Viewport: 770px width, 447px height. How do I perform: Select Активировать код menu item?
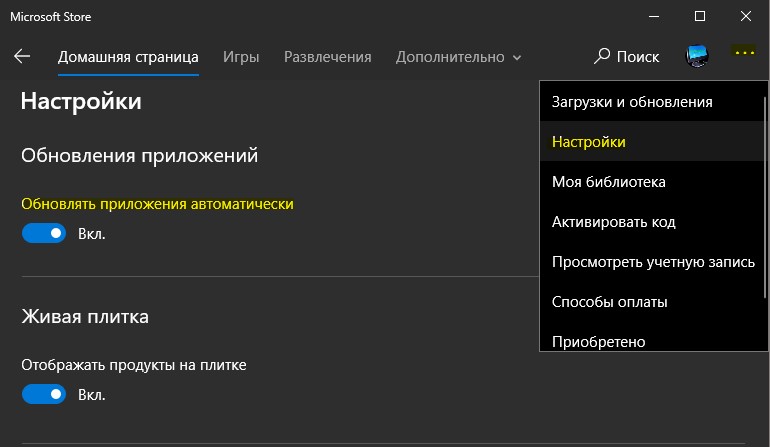click(652, 222)
